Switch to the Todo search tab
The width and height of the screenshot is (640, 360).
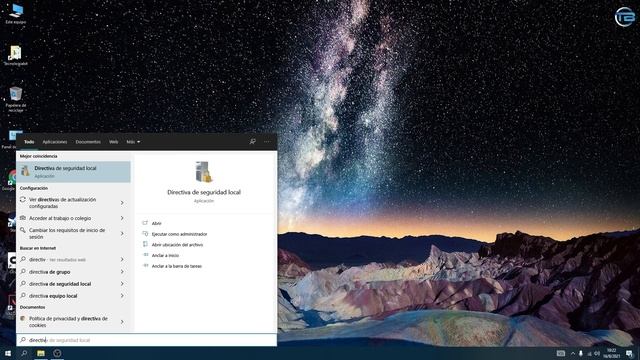tap(29, 142)
